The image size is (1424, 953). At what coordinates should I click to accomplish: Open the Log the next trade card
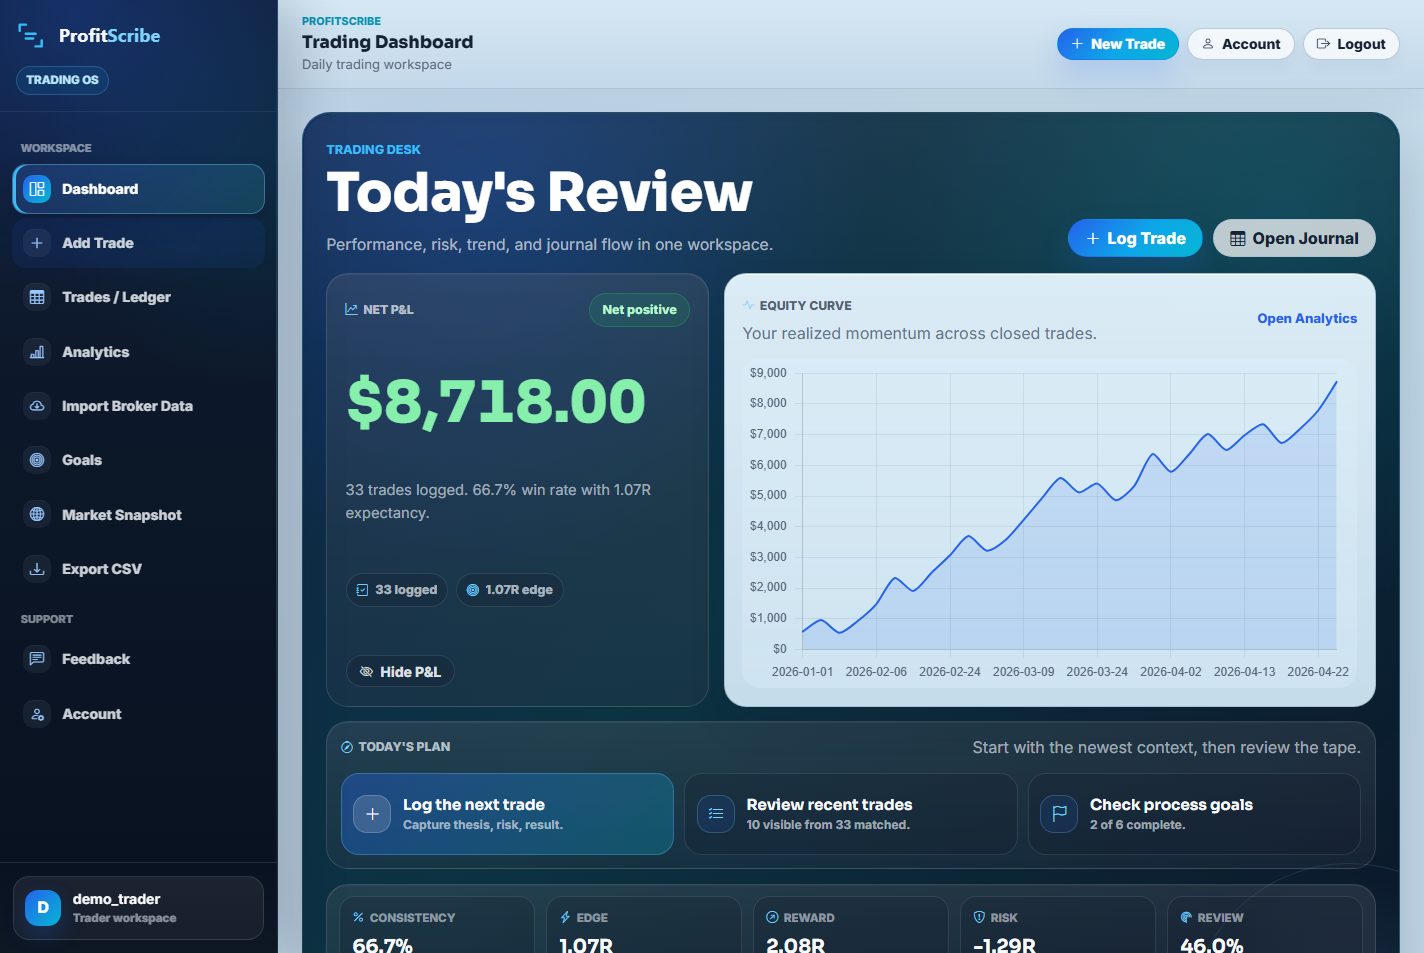pos(507,814)
